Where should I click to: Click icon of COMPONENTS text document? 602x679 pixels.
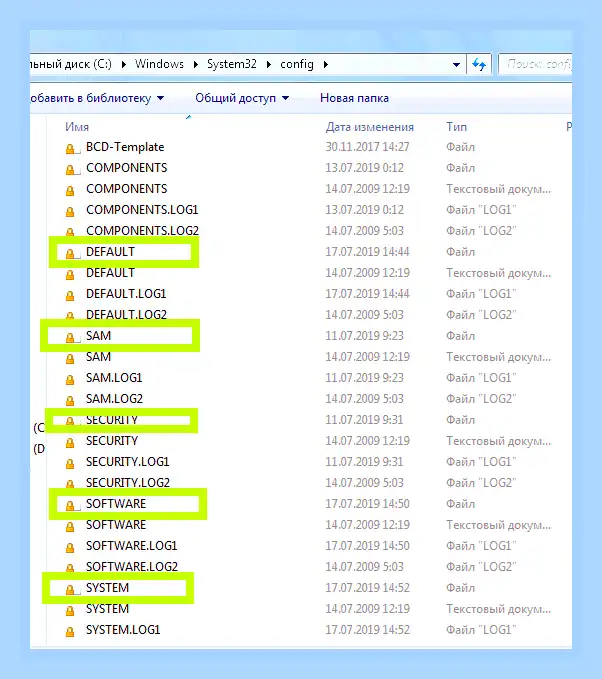pyautogui.click(x=70, y=191)
